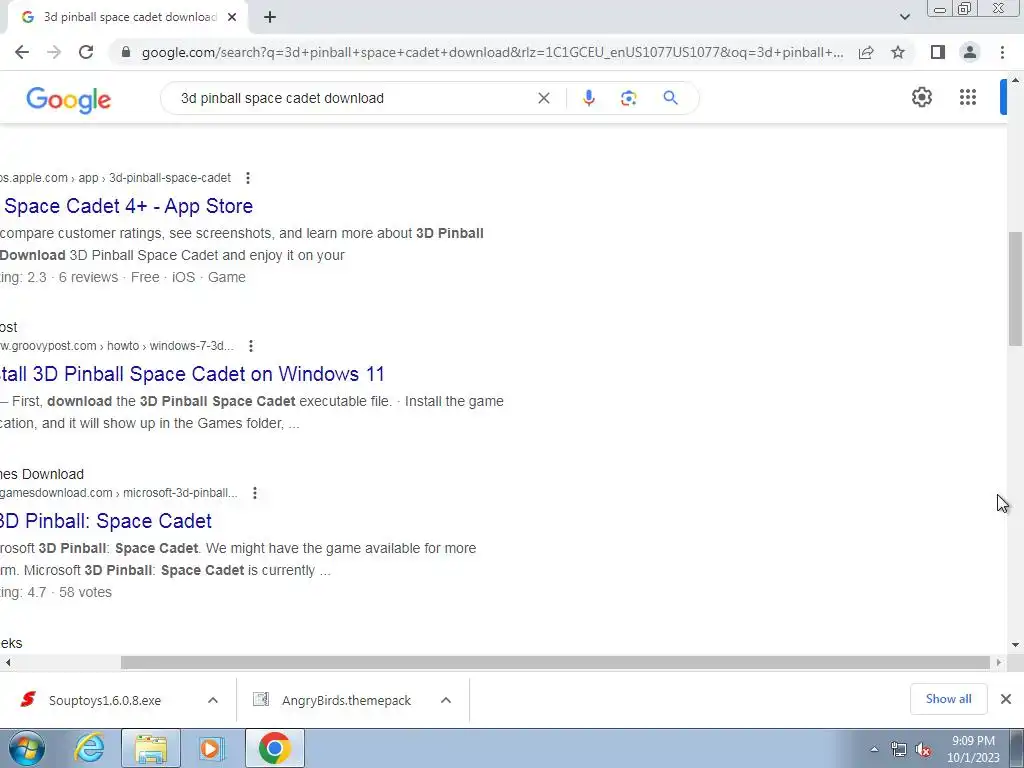
Task: Open a new tab
Action: 270,17
